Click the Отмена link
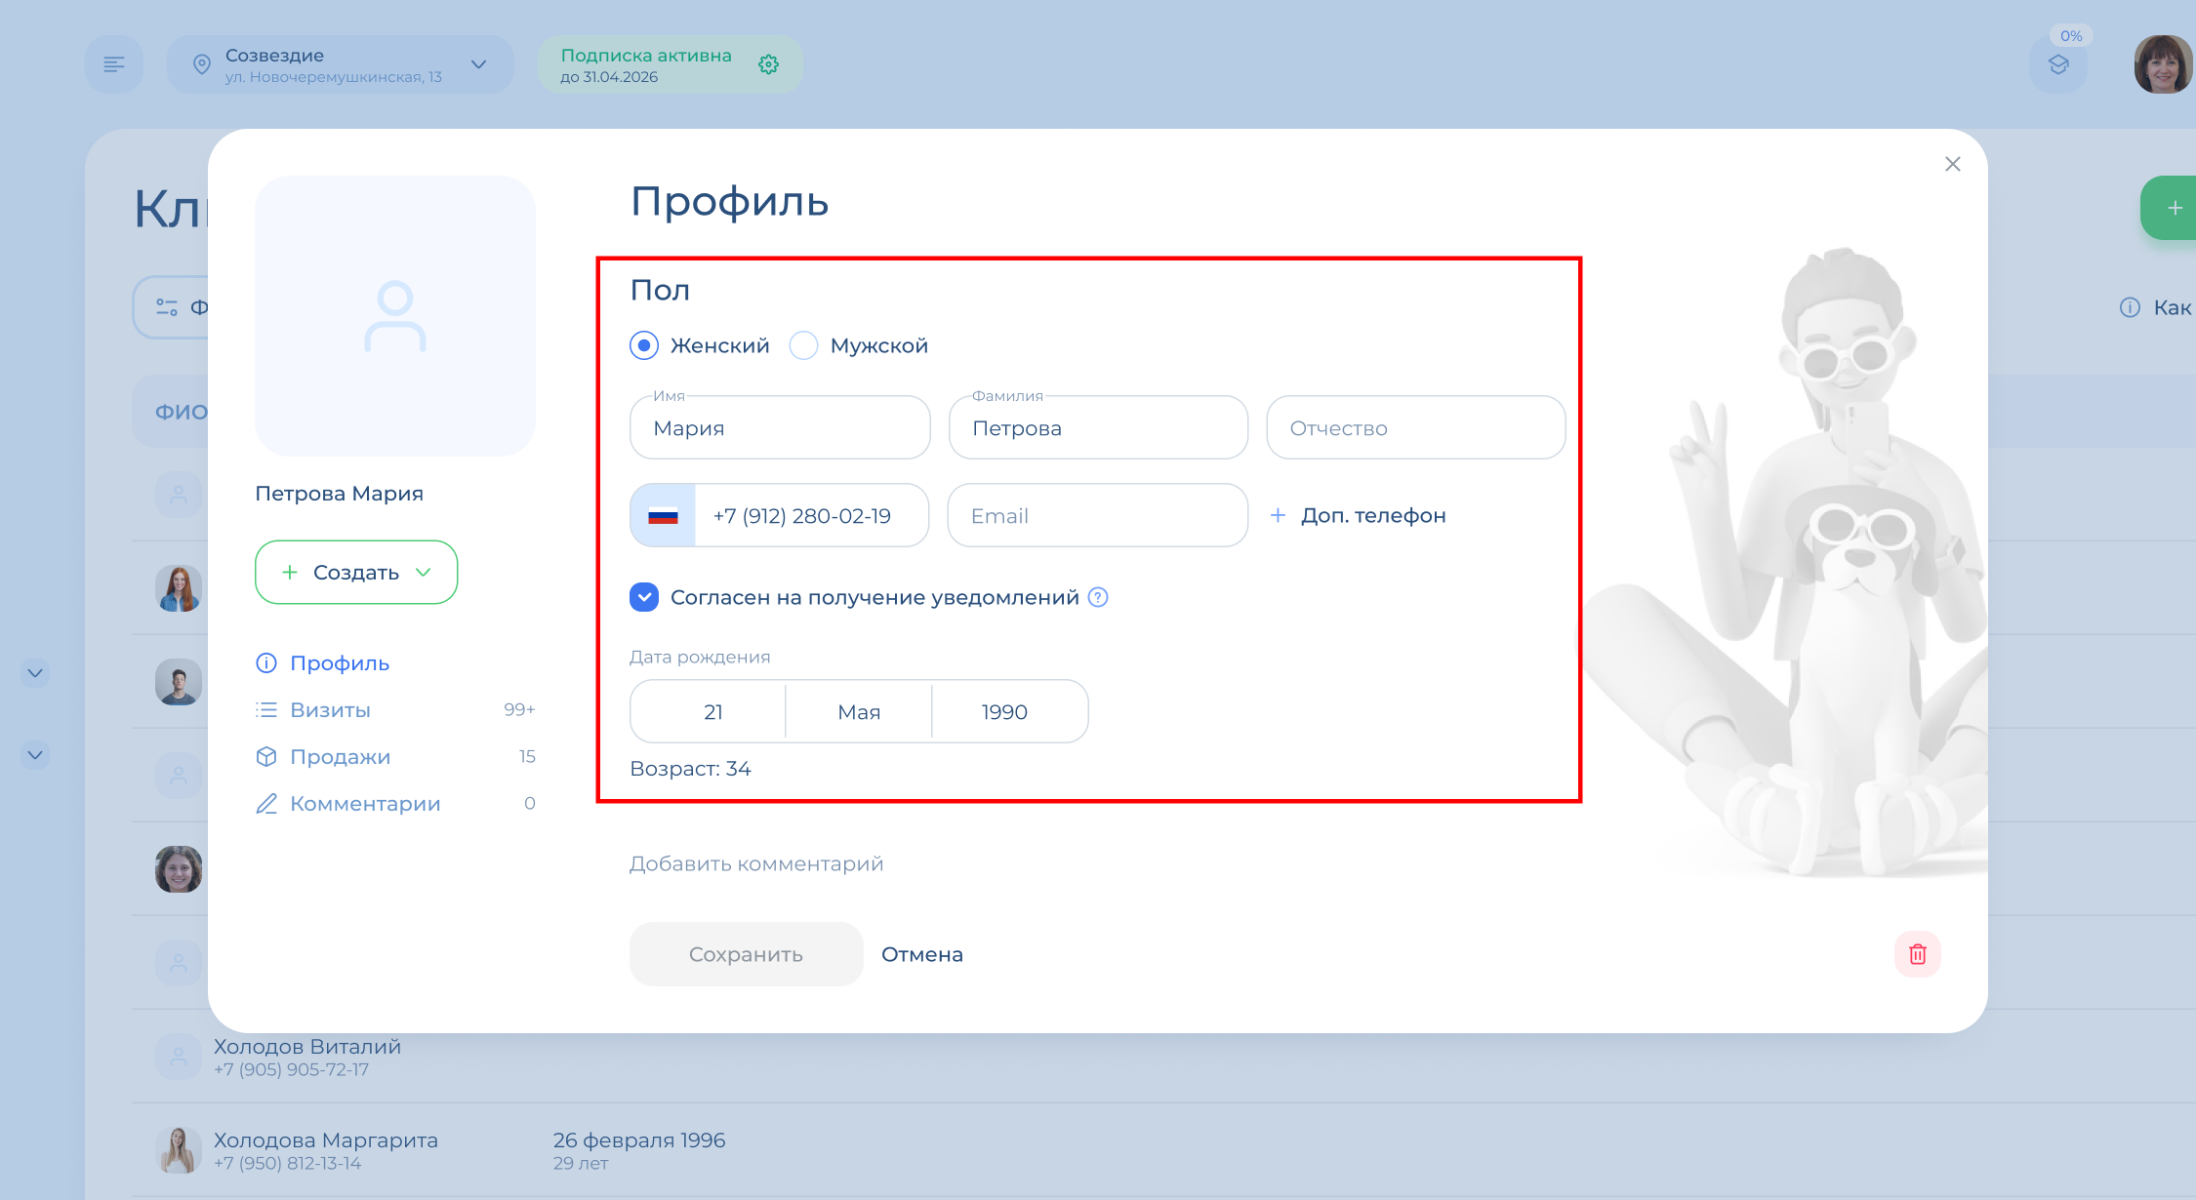2196x1200 pixels. 922,954
